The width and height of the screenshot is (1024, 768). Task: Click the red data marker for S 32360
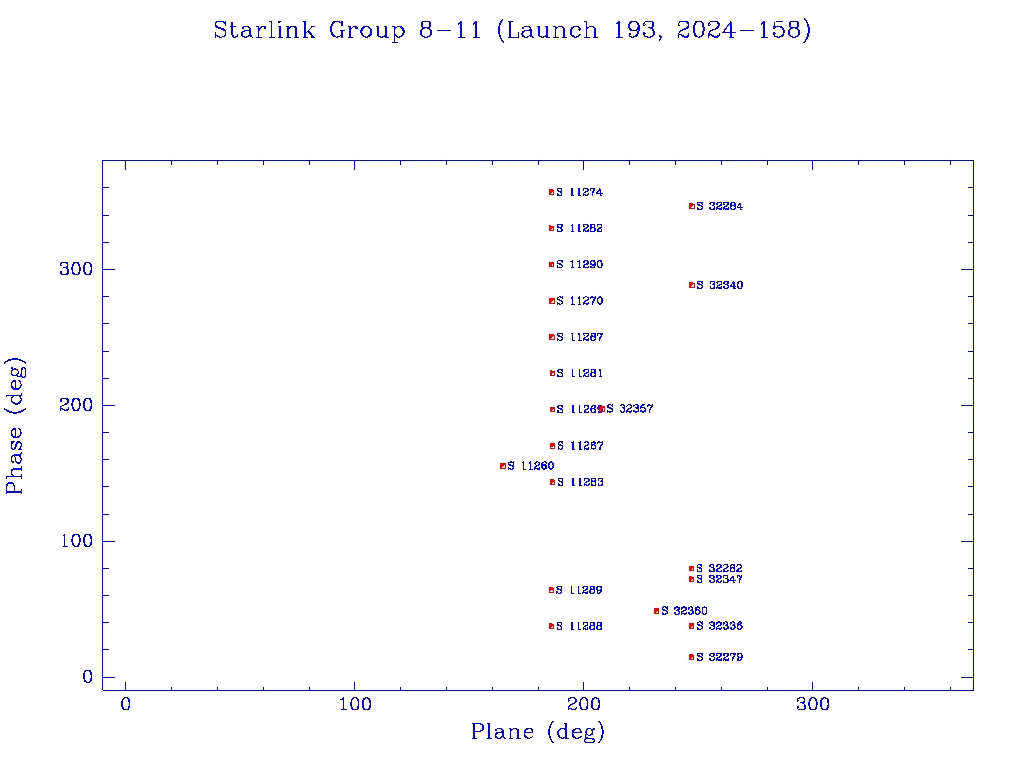point(656,611)
